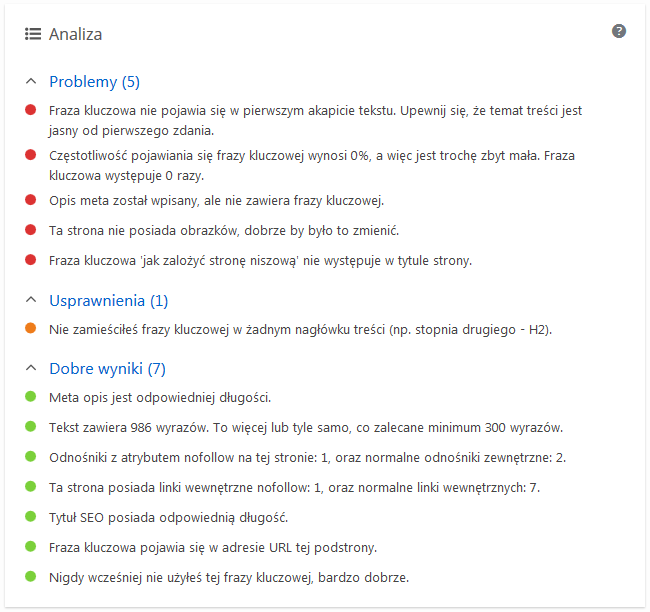
Task: Click the keyphrase in URL result text
Action: [x=213, y=547]
